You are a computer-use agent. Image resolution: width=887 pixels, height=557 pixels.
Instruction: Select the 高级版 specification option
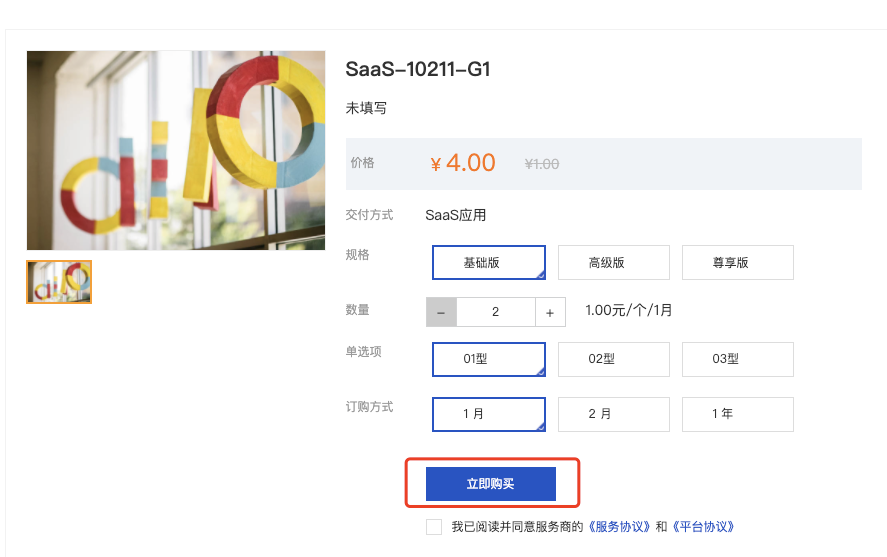(x=614, y=262)
